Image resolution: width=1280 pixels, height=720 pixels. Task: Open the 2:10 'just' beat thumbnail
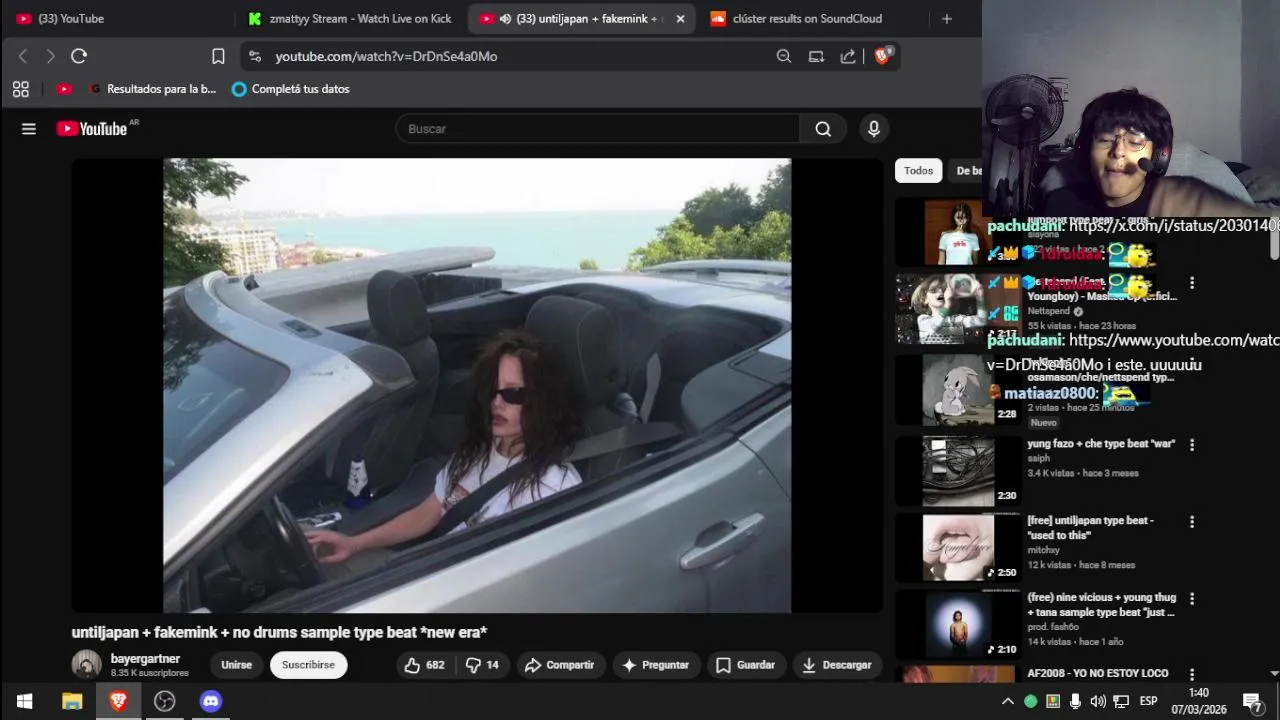(x=958, y=625)
